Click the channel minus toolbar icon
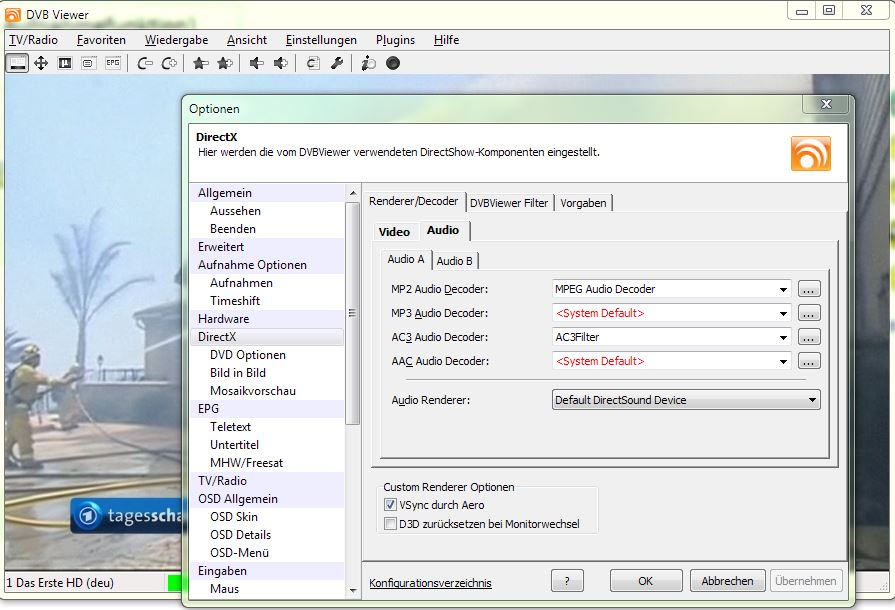The height and width of the screenshot is (610, 895). coord(145,63)
